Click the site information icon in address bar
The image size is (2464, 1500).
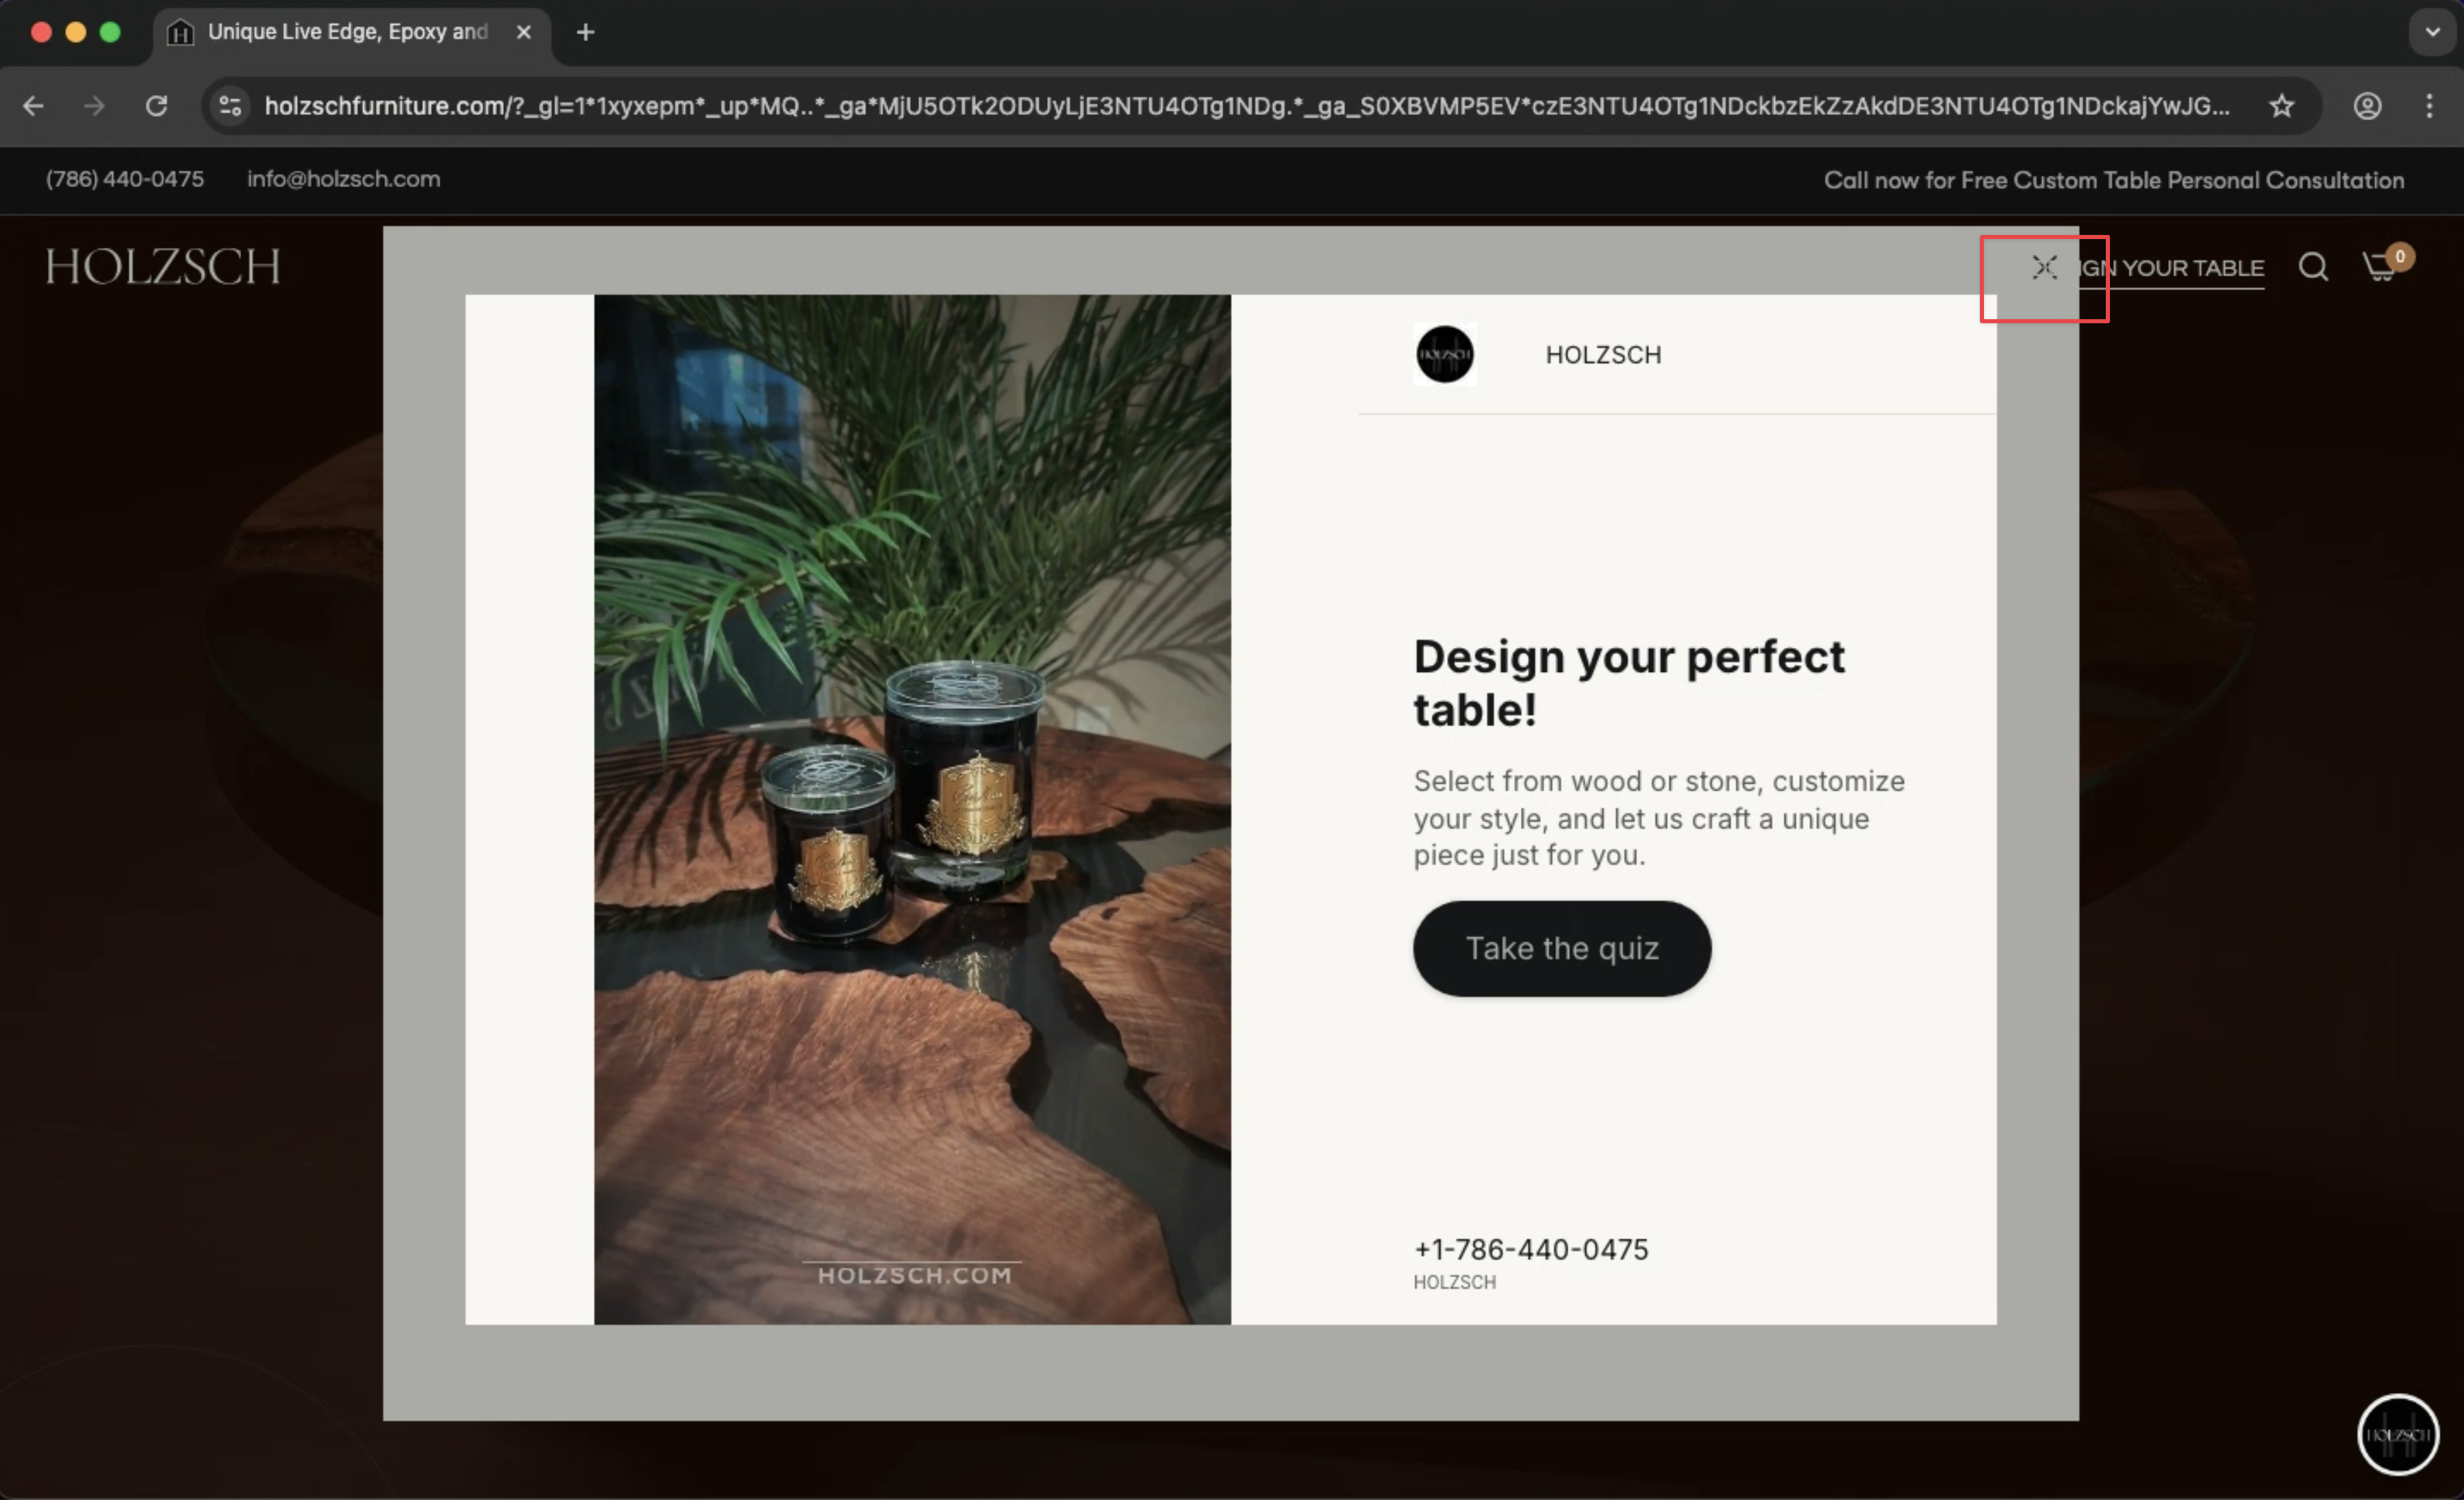pos(231,106)
